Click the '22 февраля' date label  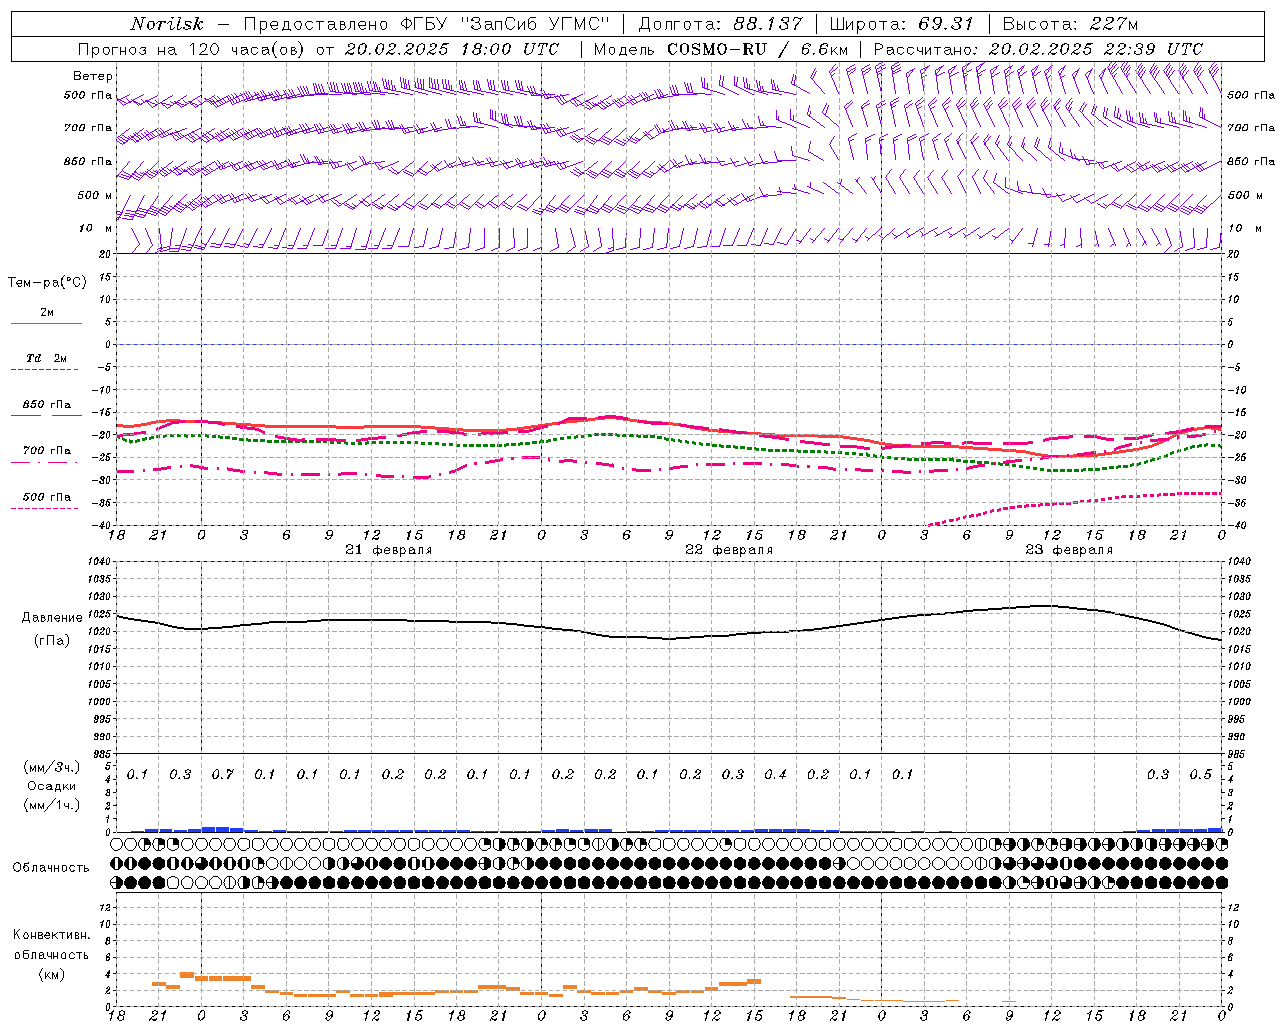pos(729,550)
